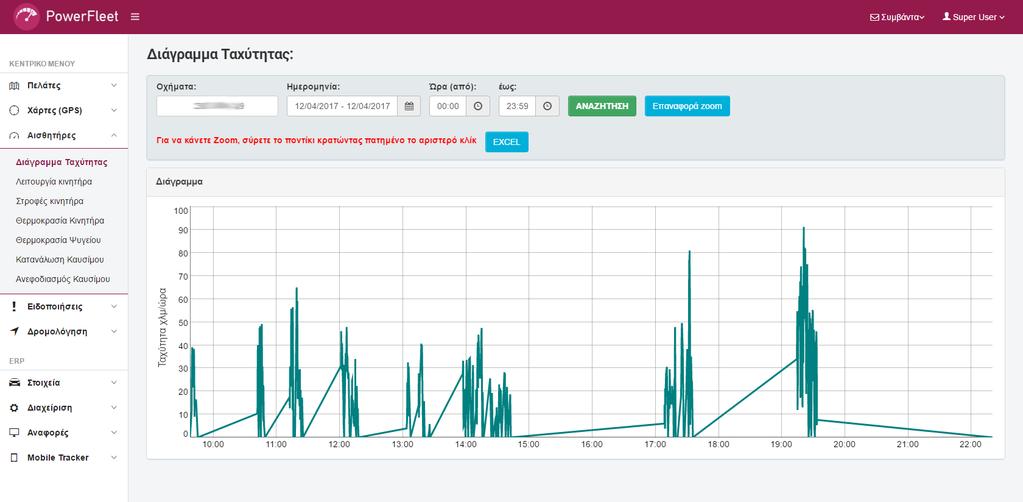Open Ανεφοδιασμός Καυσίμου submenu item

coord(63,279)
